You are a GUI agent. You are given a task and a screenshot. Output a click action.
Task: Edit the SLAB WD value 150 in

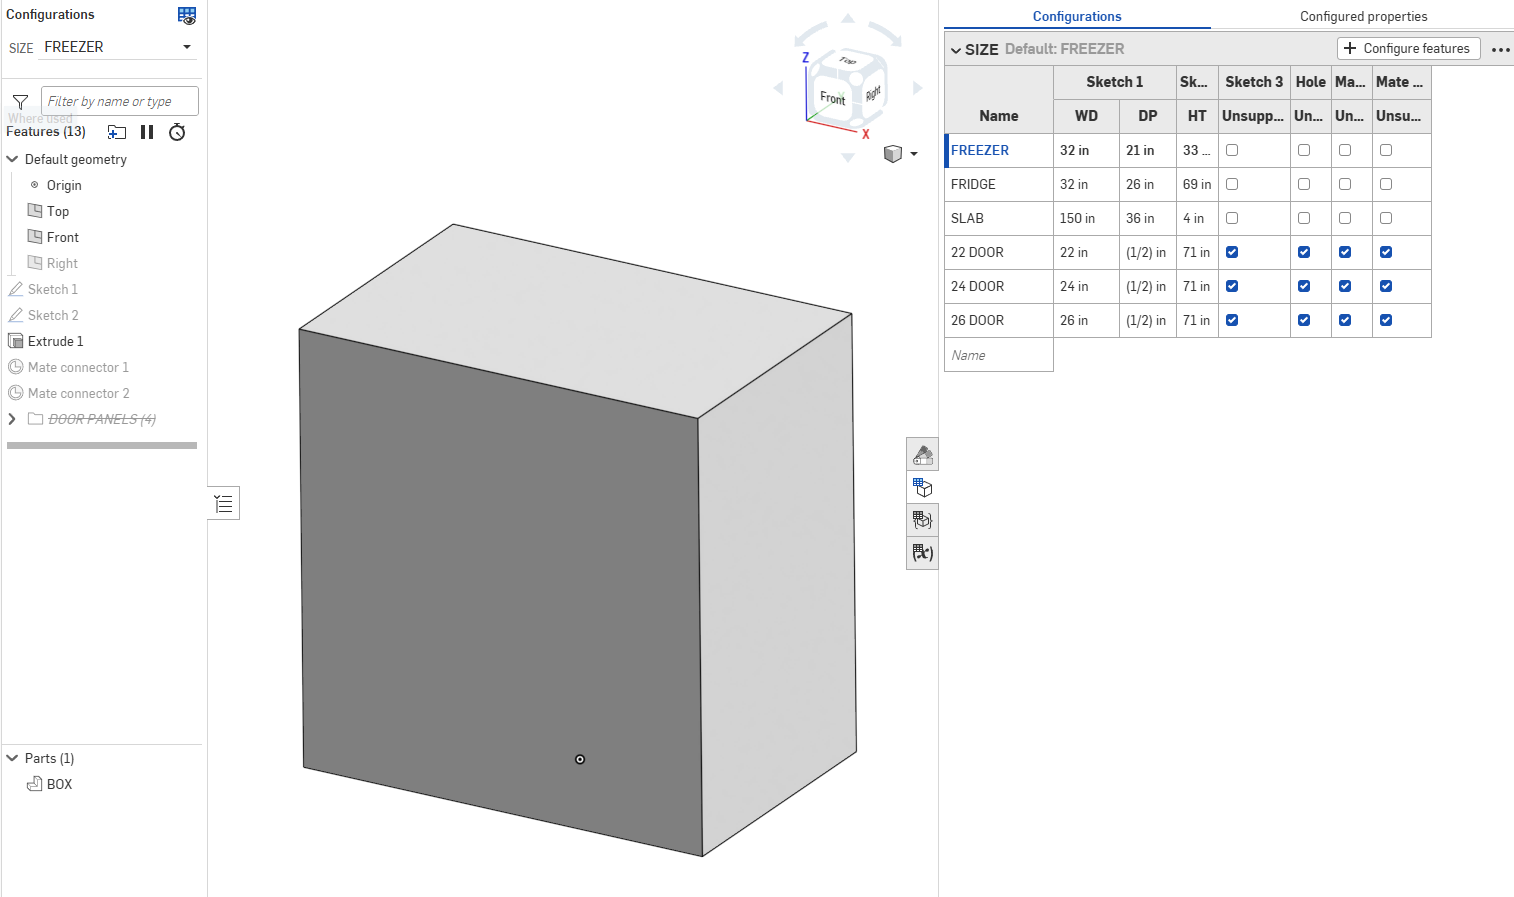(x=1086, y=218)
